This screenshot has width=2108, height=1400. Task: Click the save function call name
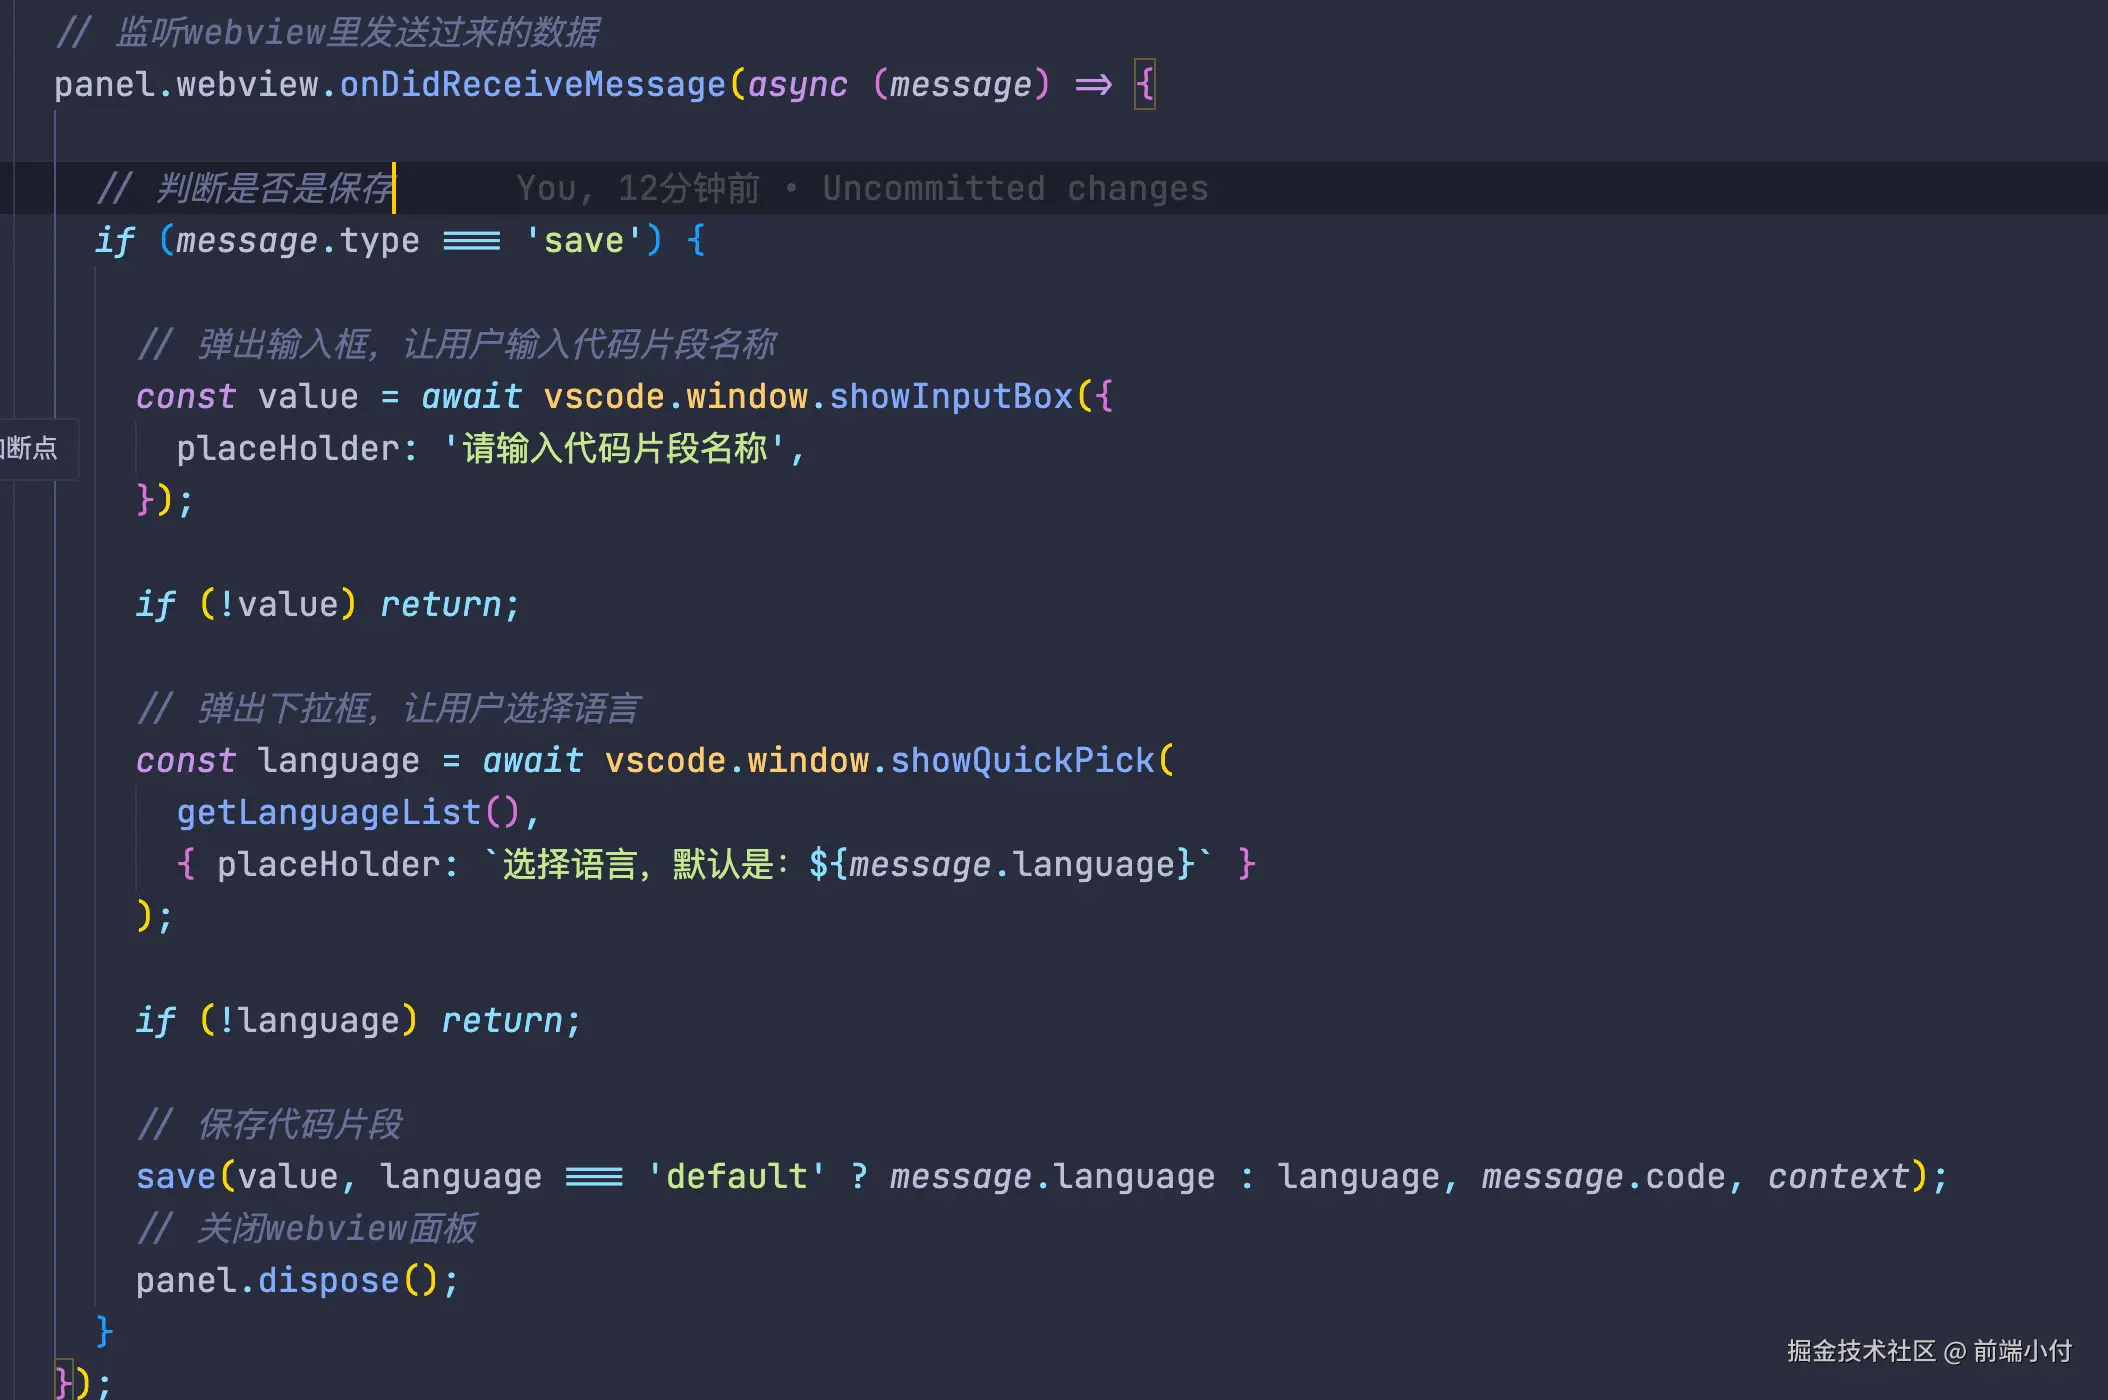[x=176, y=1177]
